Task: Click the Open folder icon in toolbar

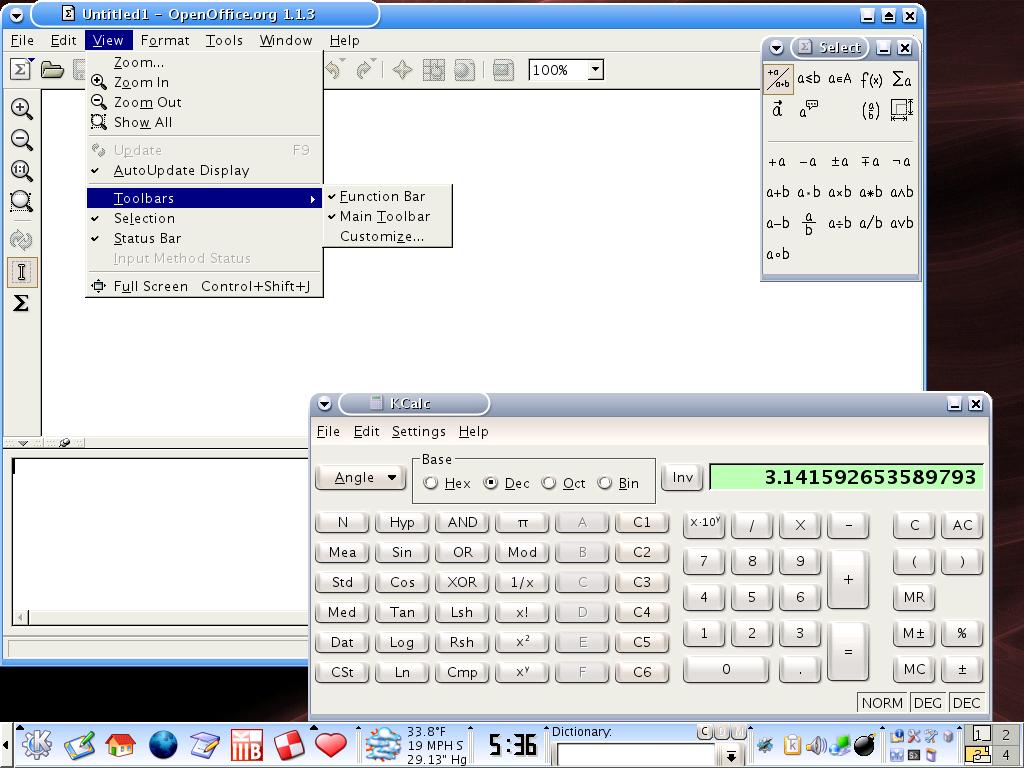Action: point(52,69)
